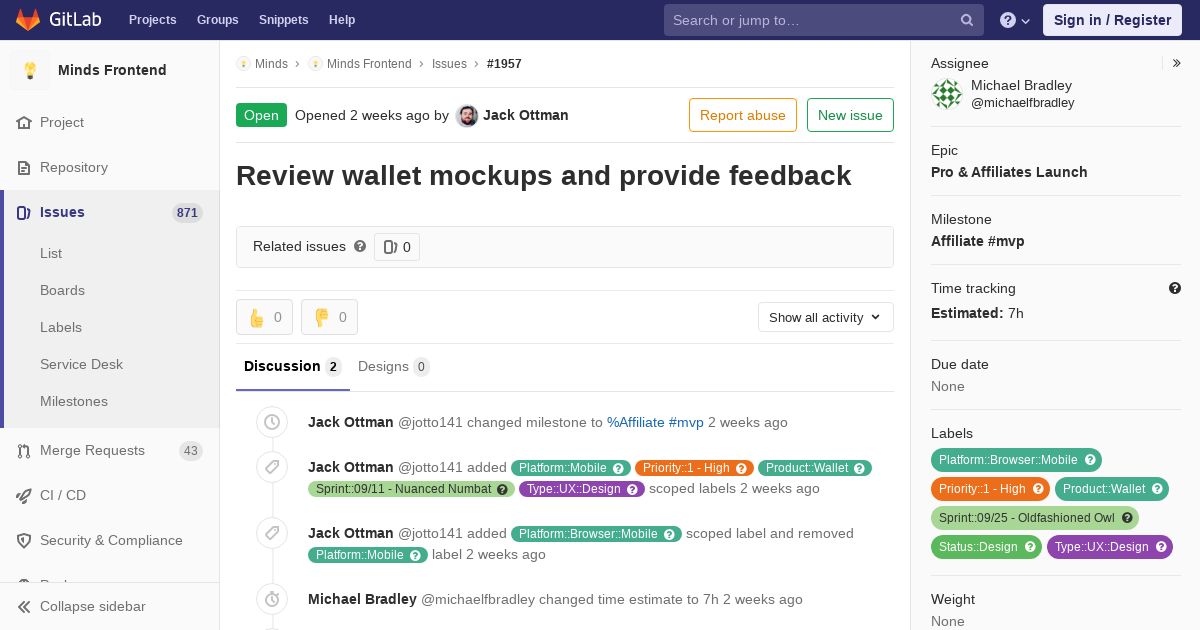The image size is (1200, 630).
Task: Click the Issues icon in sidebar
Action: click(x=24, y=212)
